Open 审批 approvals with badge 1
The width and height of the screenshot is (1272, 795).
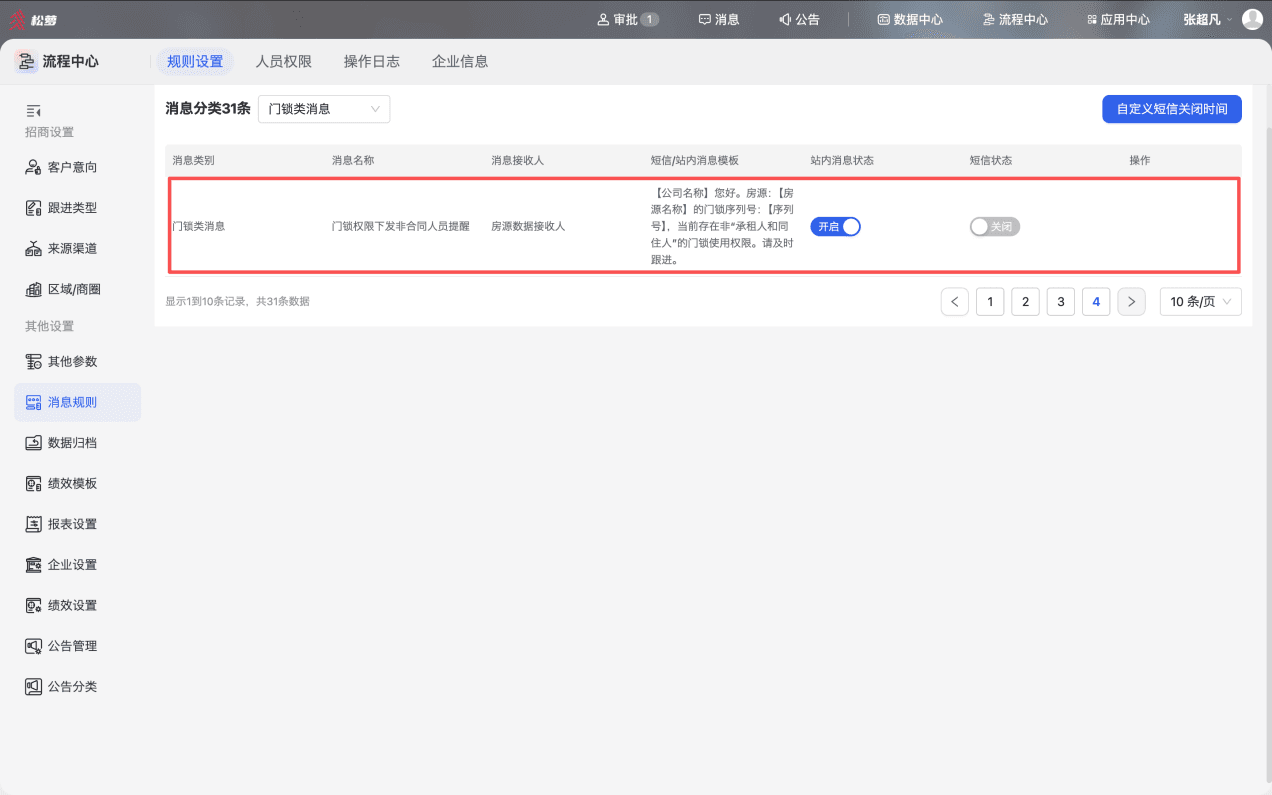(627, 19)
